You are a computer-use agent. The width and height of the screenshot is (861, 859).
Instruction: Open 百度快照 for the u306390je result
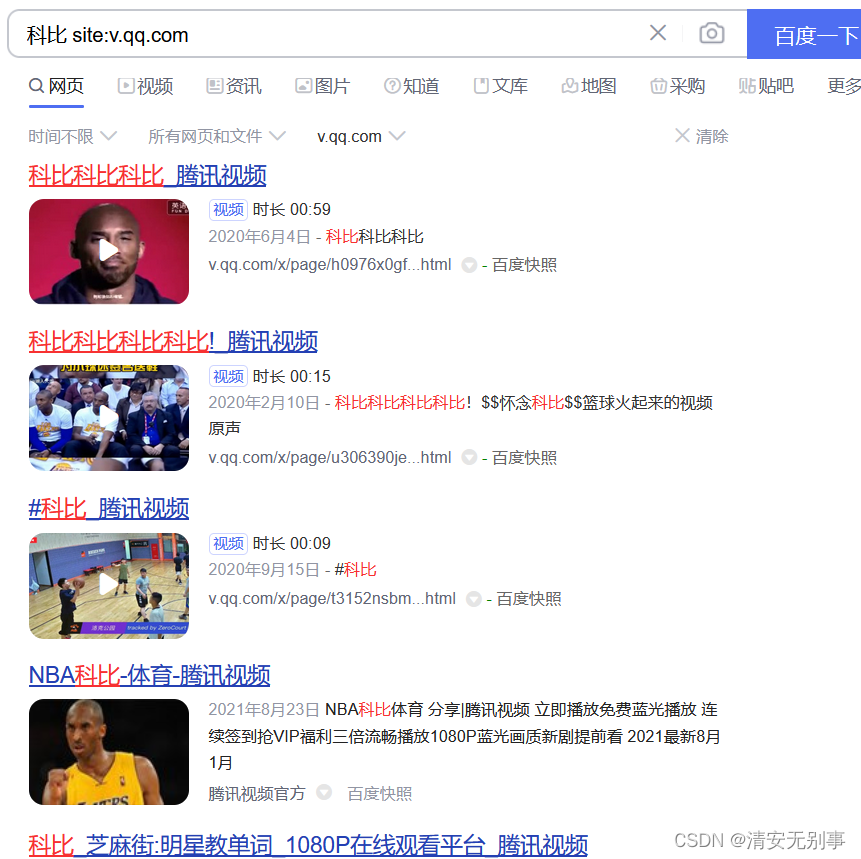524,458
